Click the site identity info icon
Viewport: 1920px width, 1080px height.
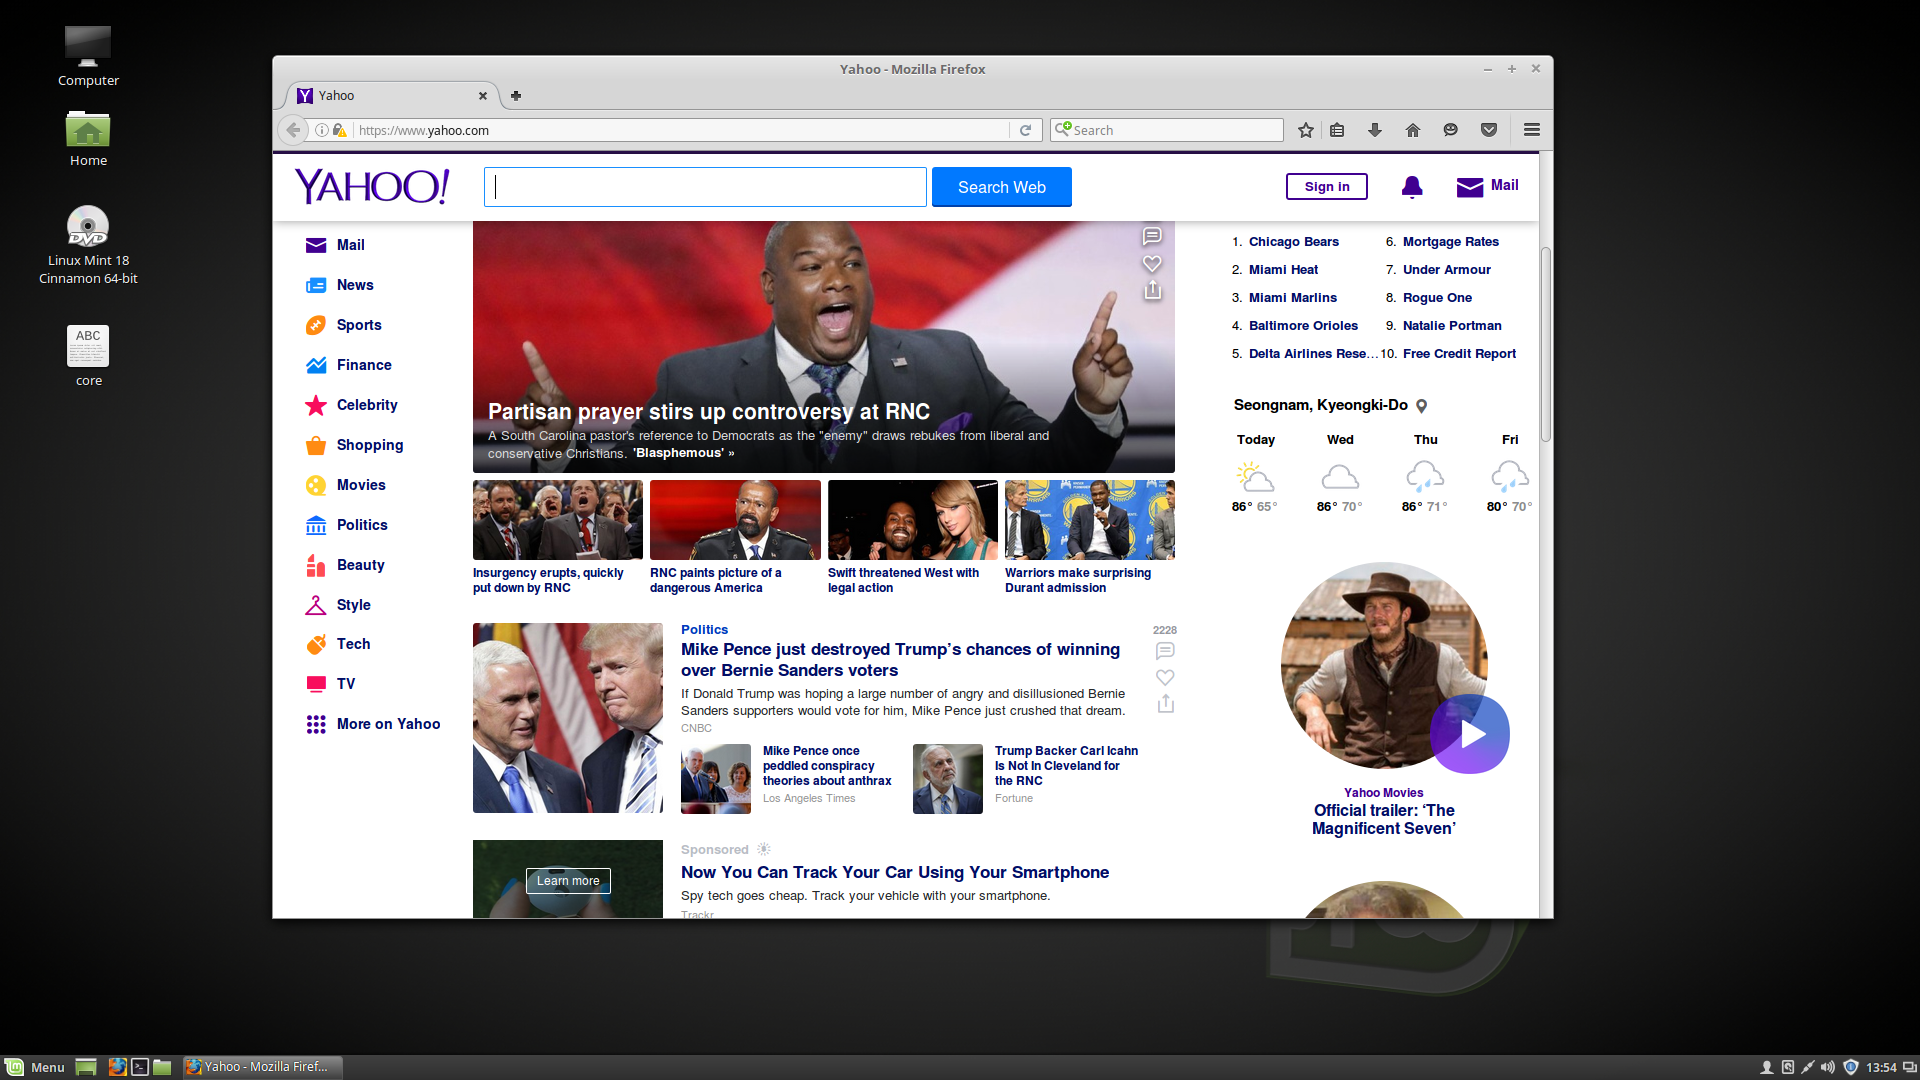tap(322, 130)
